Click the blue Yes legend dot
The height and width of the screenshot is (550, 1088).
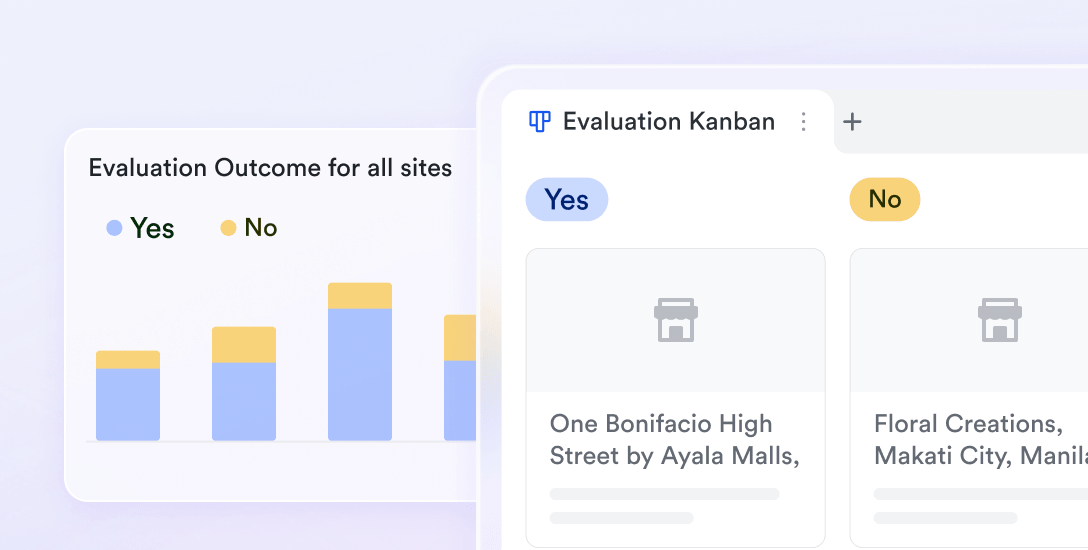(x=114, y=227)
